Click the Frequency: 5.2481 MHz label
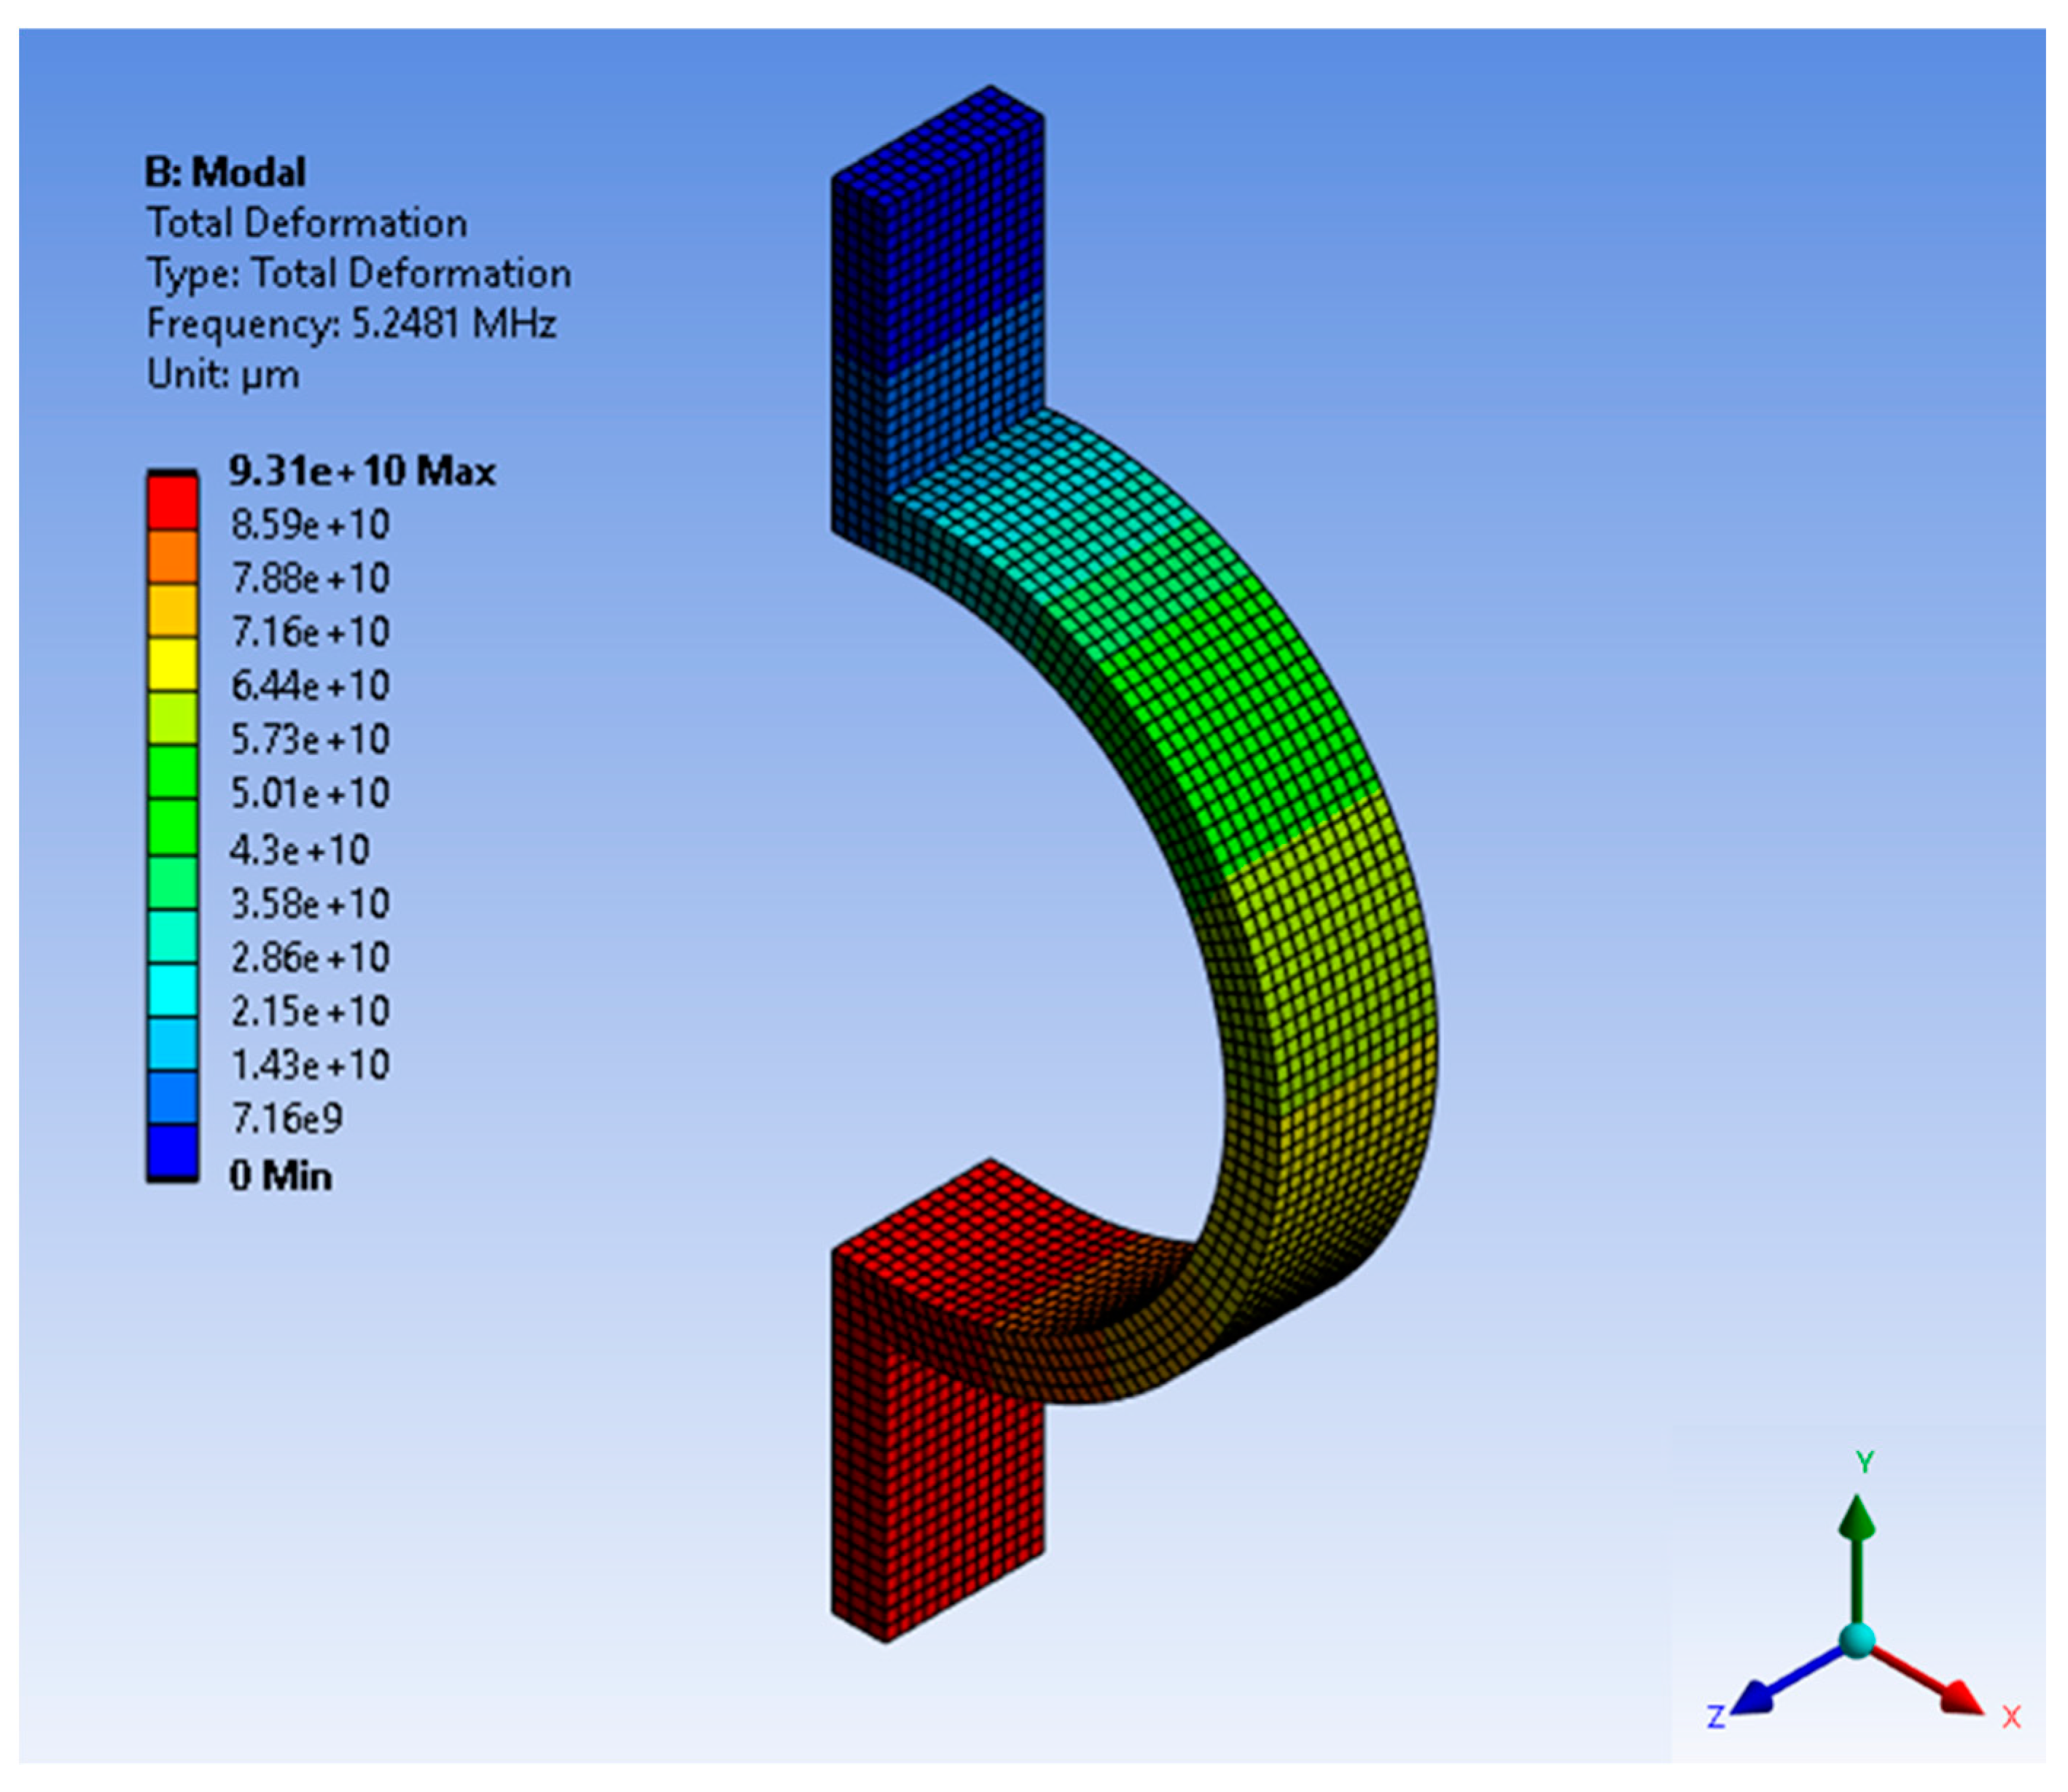 pyautogui.click(x=351, y=324)
